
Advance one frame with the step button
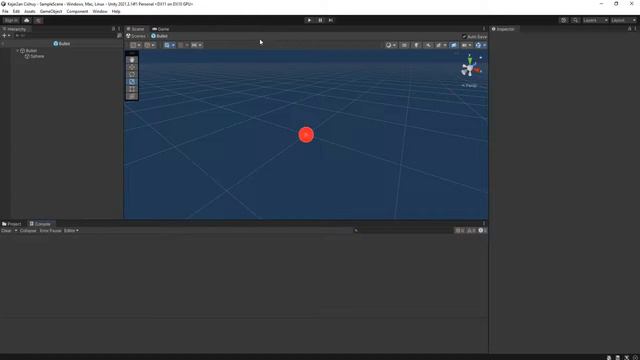(x=331, y=20)
